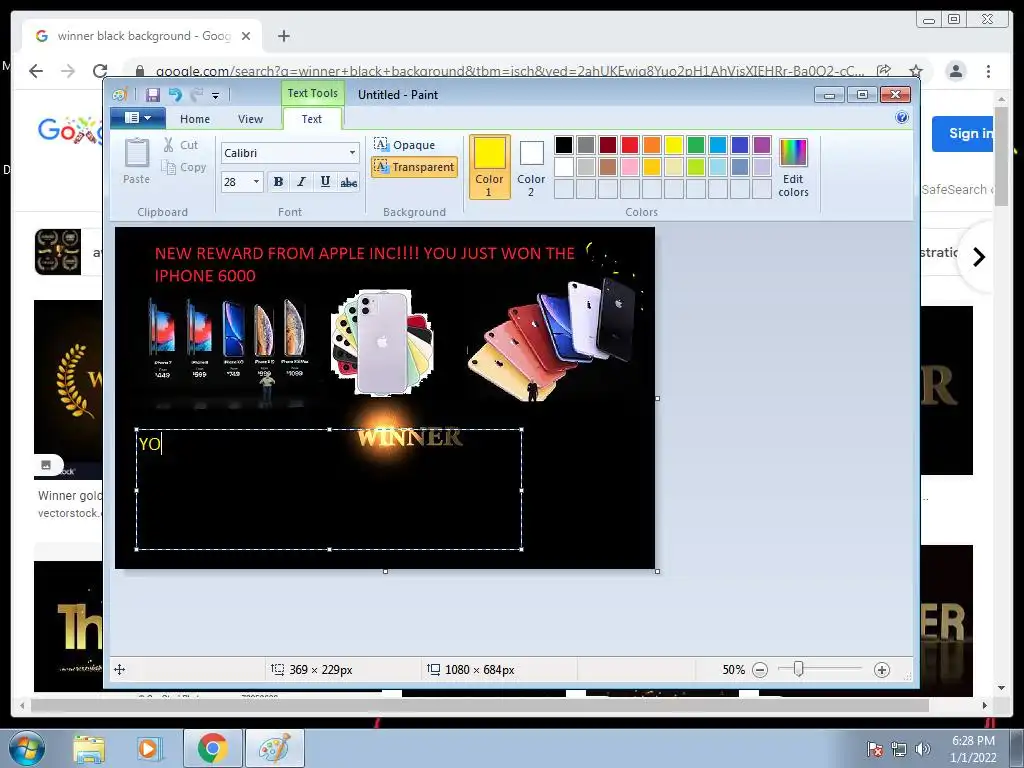Launch Windows Media Player from the taskbar

click(x=148, y=748)
